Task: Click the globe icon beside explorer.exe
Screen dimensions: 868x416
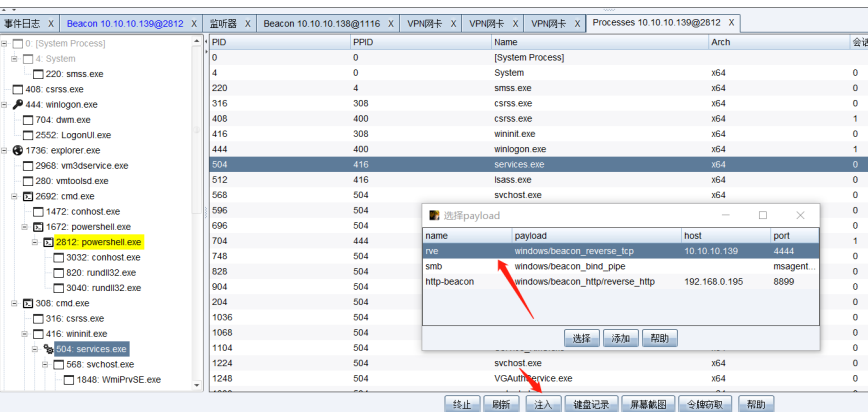Action: pyautogui.click(x=17, y=150)
